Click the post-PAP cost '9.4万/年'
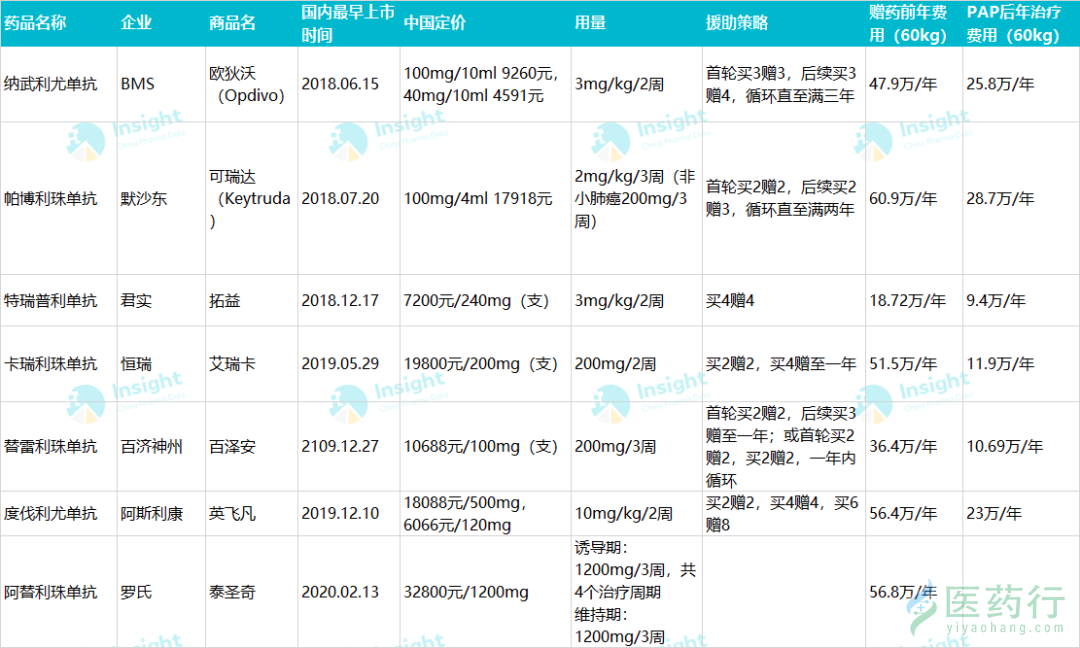 pyautogui.click(x=996, y=301)
